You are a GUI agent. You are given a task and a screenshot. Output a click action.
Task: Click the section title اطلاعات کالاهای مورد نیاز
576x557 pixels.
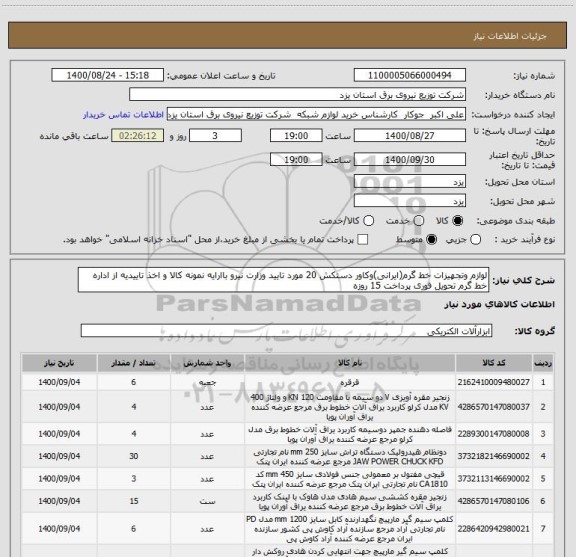pyautogui.click(x=500, y=305)
